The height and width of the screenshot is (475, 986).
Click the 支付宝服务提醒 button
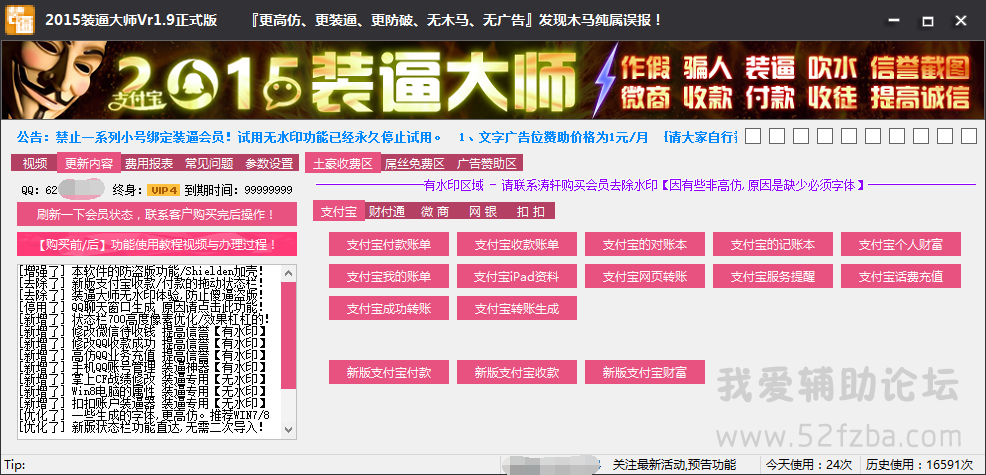(773, 276)
